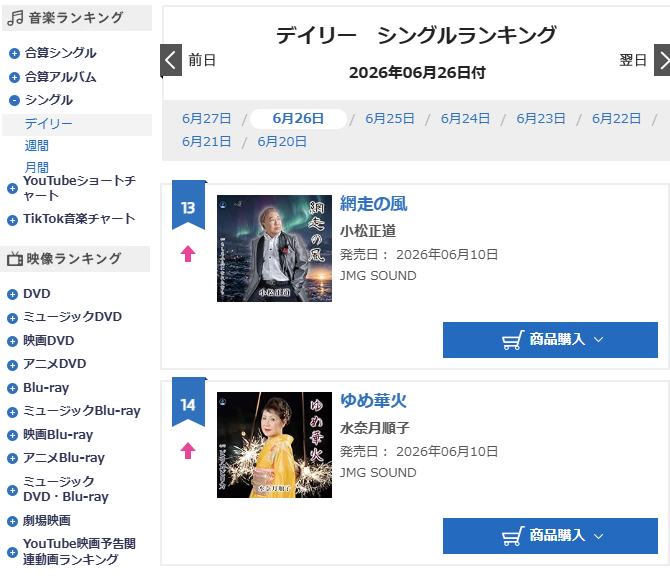Open the 週間 singles ranking
The width and height of the screenshot is (670, 579).
(36, 146)
